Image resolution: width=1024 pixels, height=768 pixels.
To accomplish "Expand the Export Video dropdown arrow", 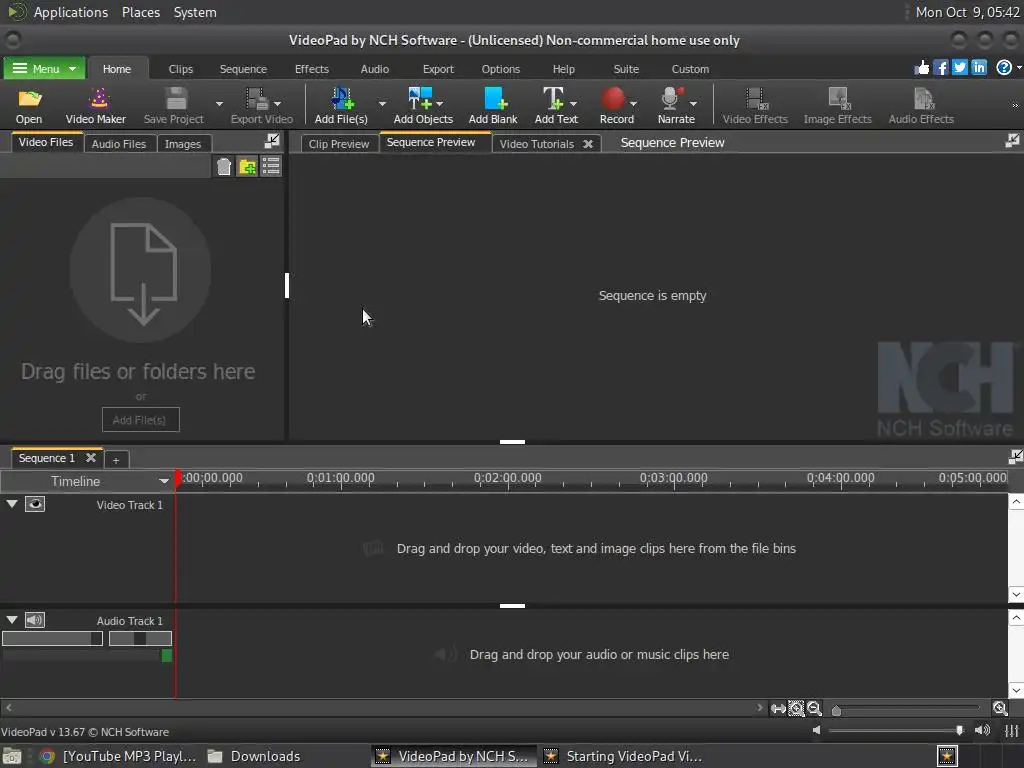I will pyautogui.click(x=278, y=103).
